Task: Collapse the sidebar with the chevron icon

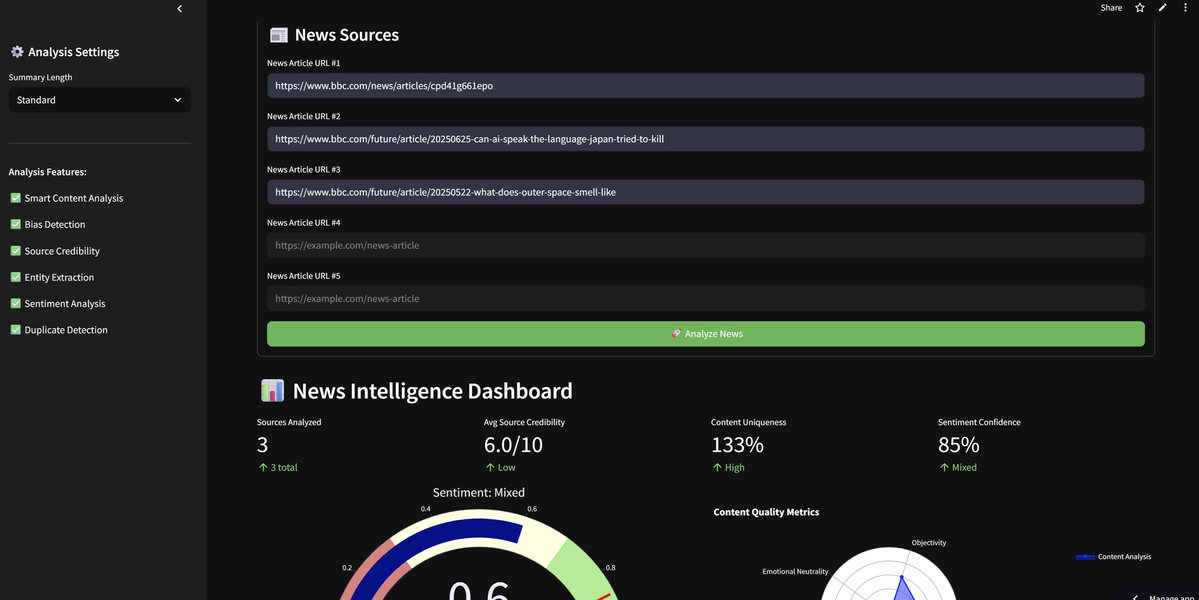Action: (179, 8)
